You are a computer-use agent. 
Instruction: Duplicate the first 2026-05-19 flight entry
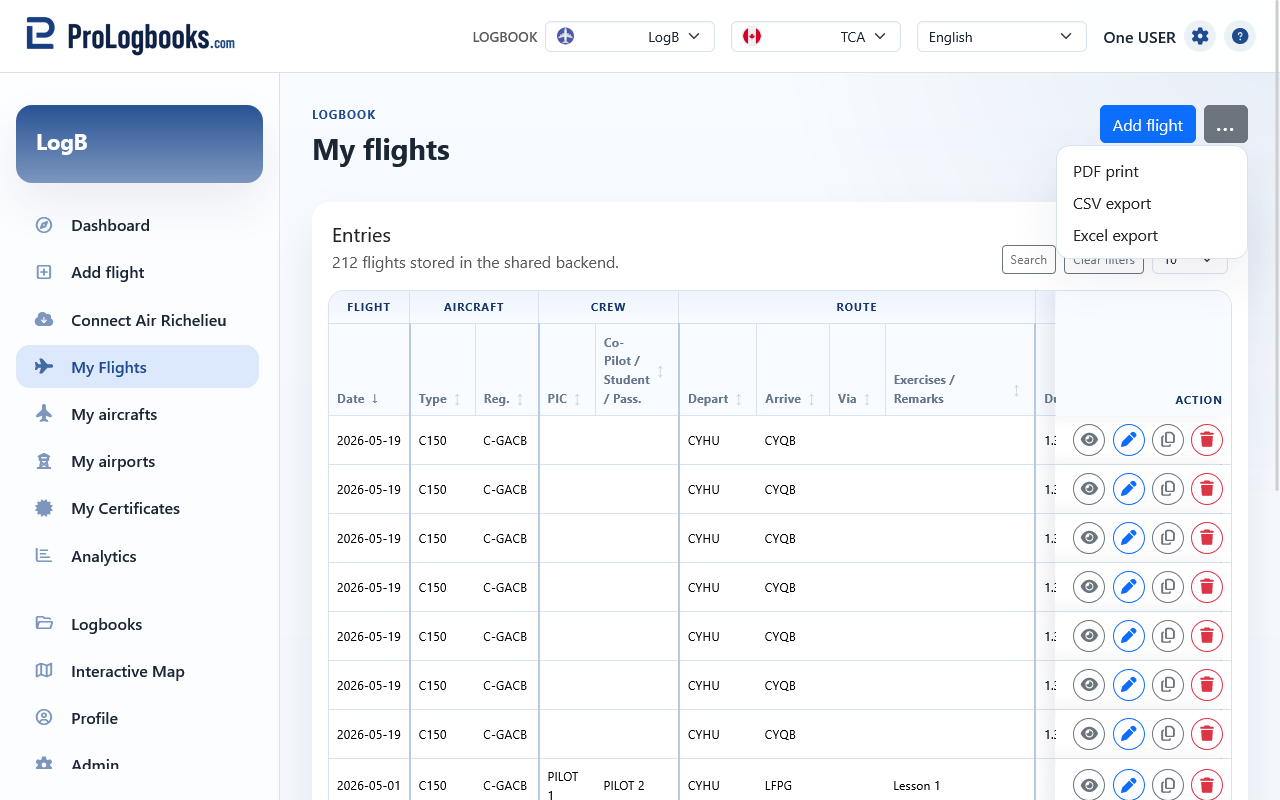[x=1168, y=440]
